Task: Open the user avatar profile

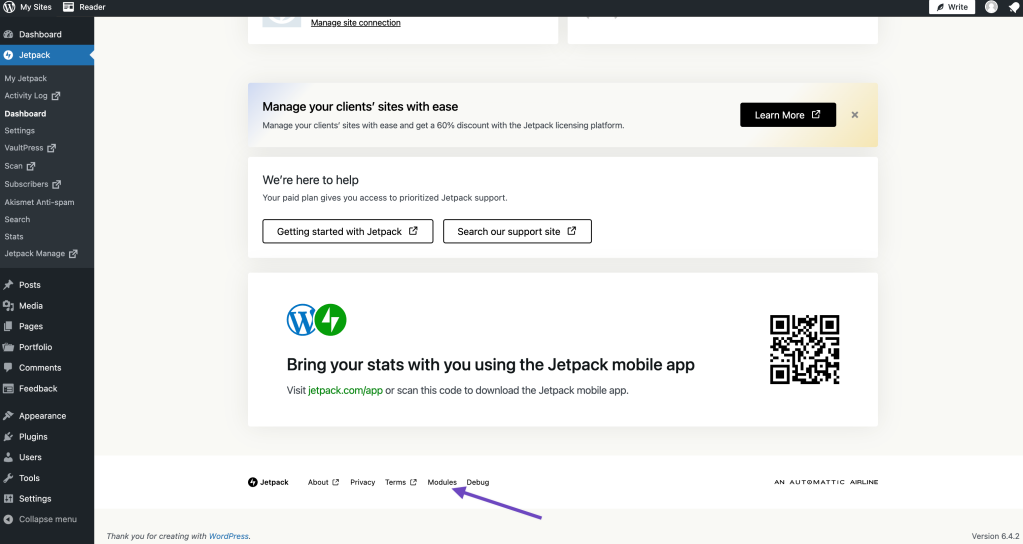Action: 991,7
